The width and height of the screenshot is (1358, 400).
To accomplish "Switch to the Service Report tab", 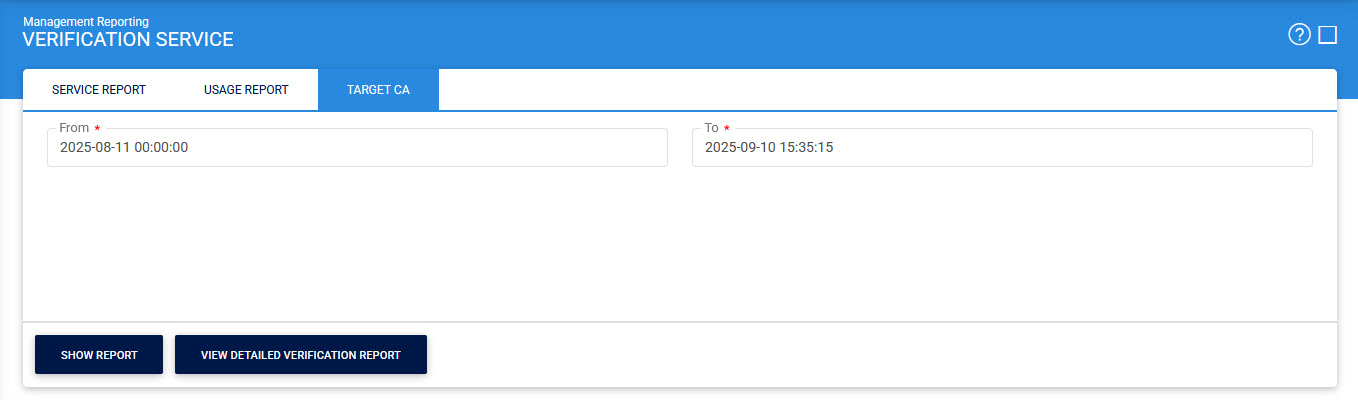I will pyautogui.click(x=99, y=90).
